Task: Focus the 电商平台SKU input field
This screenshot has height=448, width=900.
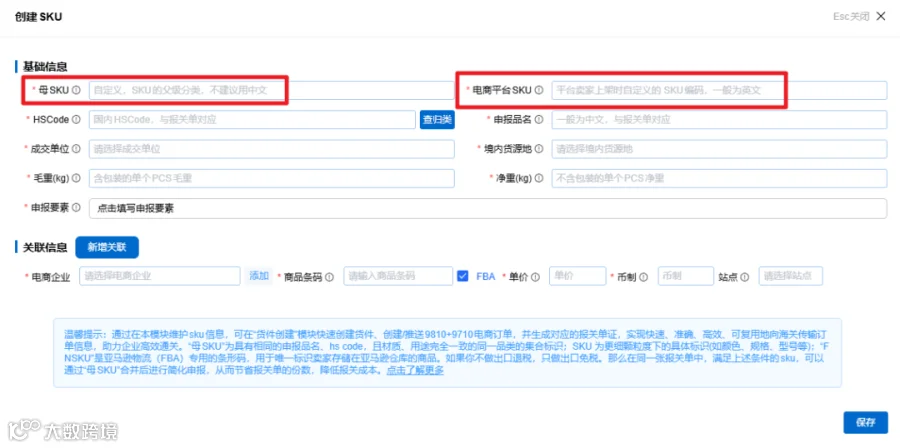Action: click(x=719, y=90)
